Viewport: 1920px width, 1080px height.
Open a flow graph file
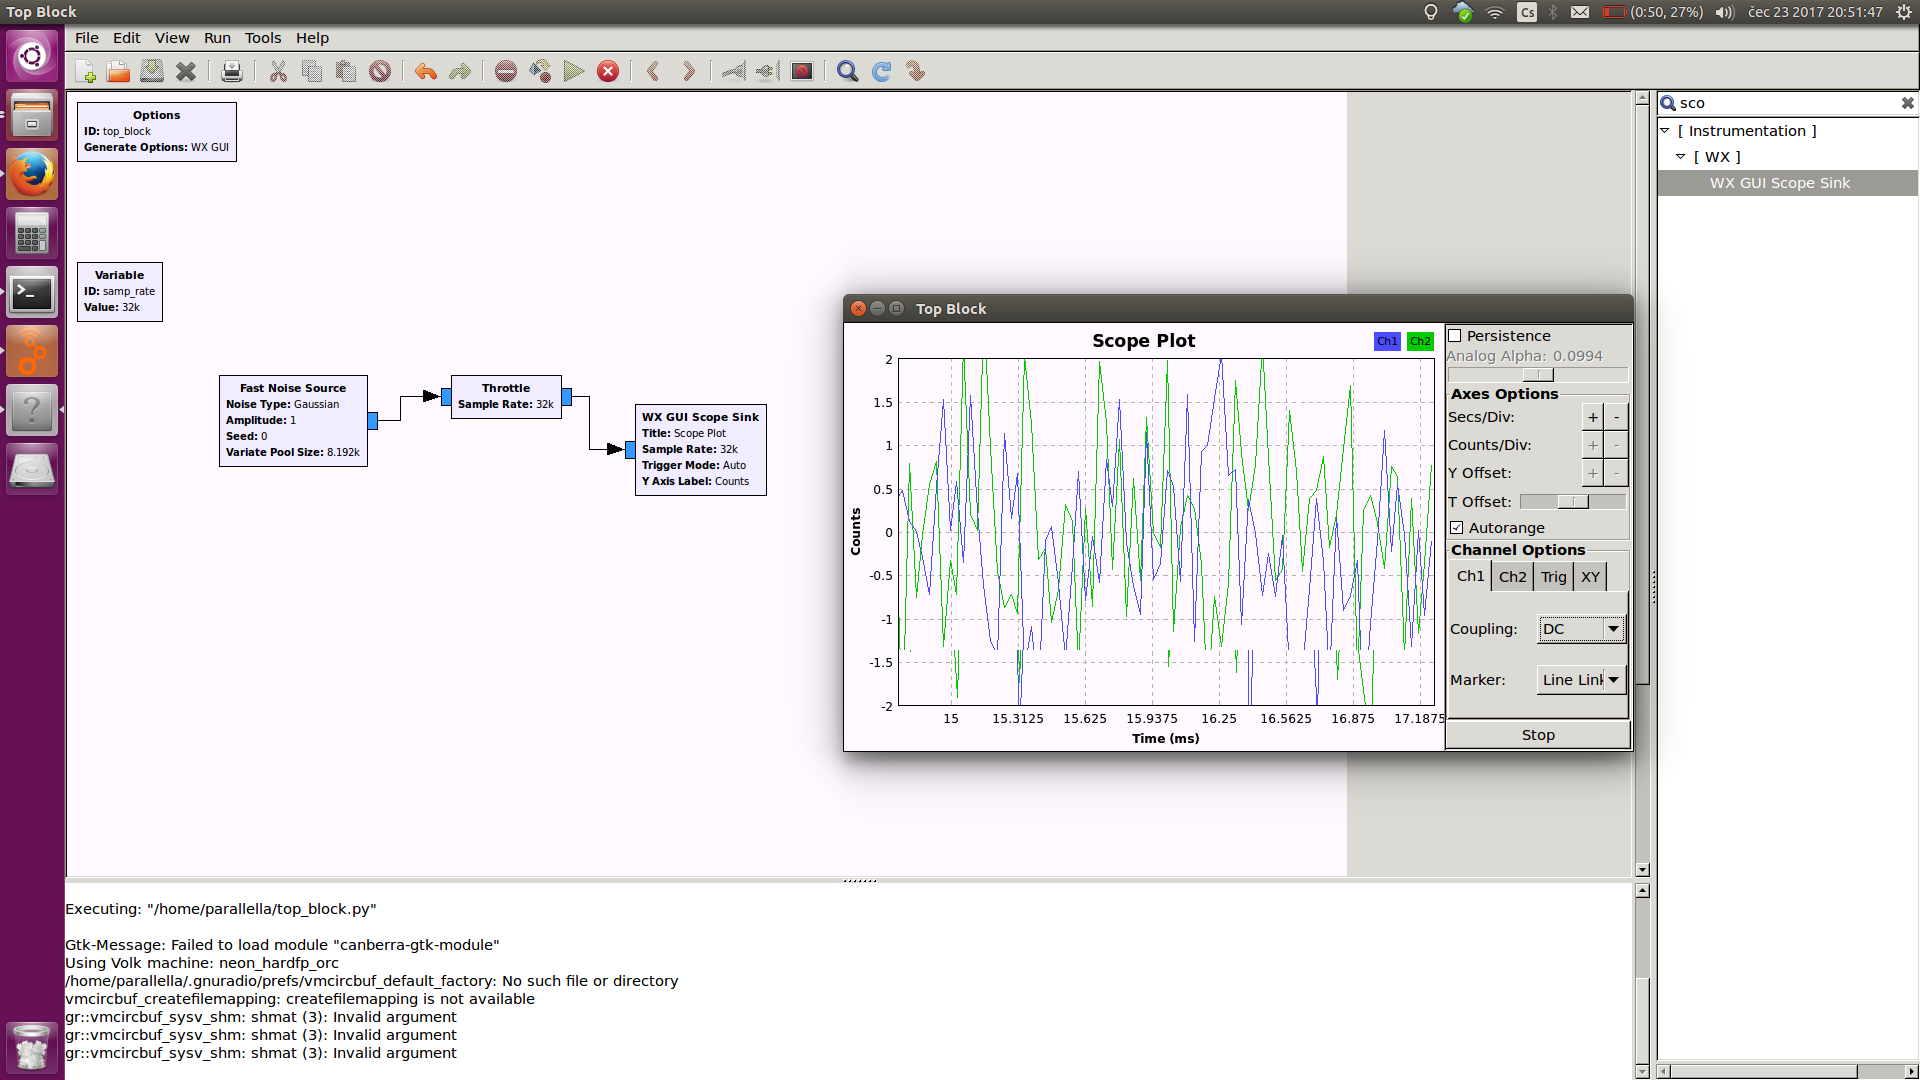118,72
